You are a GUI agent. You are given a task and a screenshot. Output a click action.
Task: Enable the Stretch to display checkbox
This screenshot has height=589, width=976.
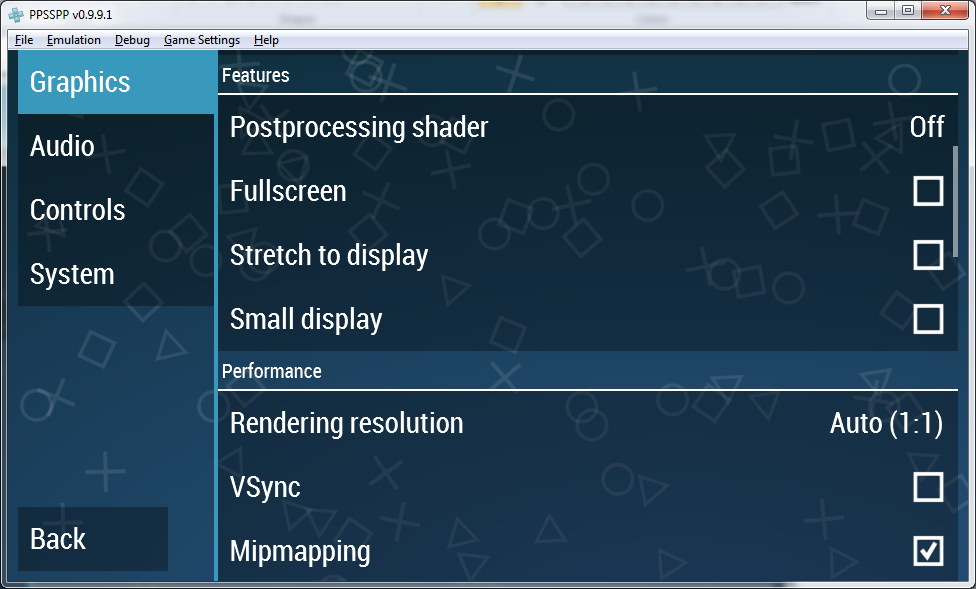pyautogui.click(x=928, y=255)
